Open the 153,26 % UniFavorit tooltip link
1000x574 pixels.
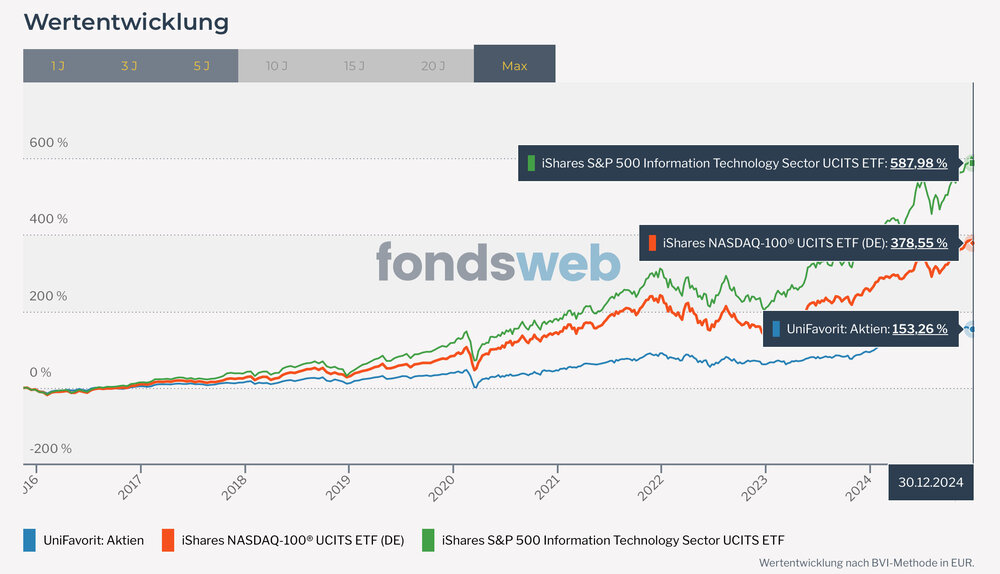(918, 328)
